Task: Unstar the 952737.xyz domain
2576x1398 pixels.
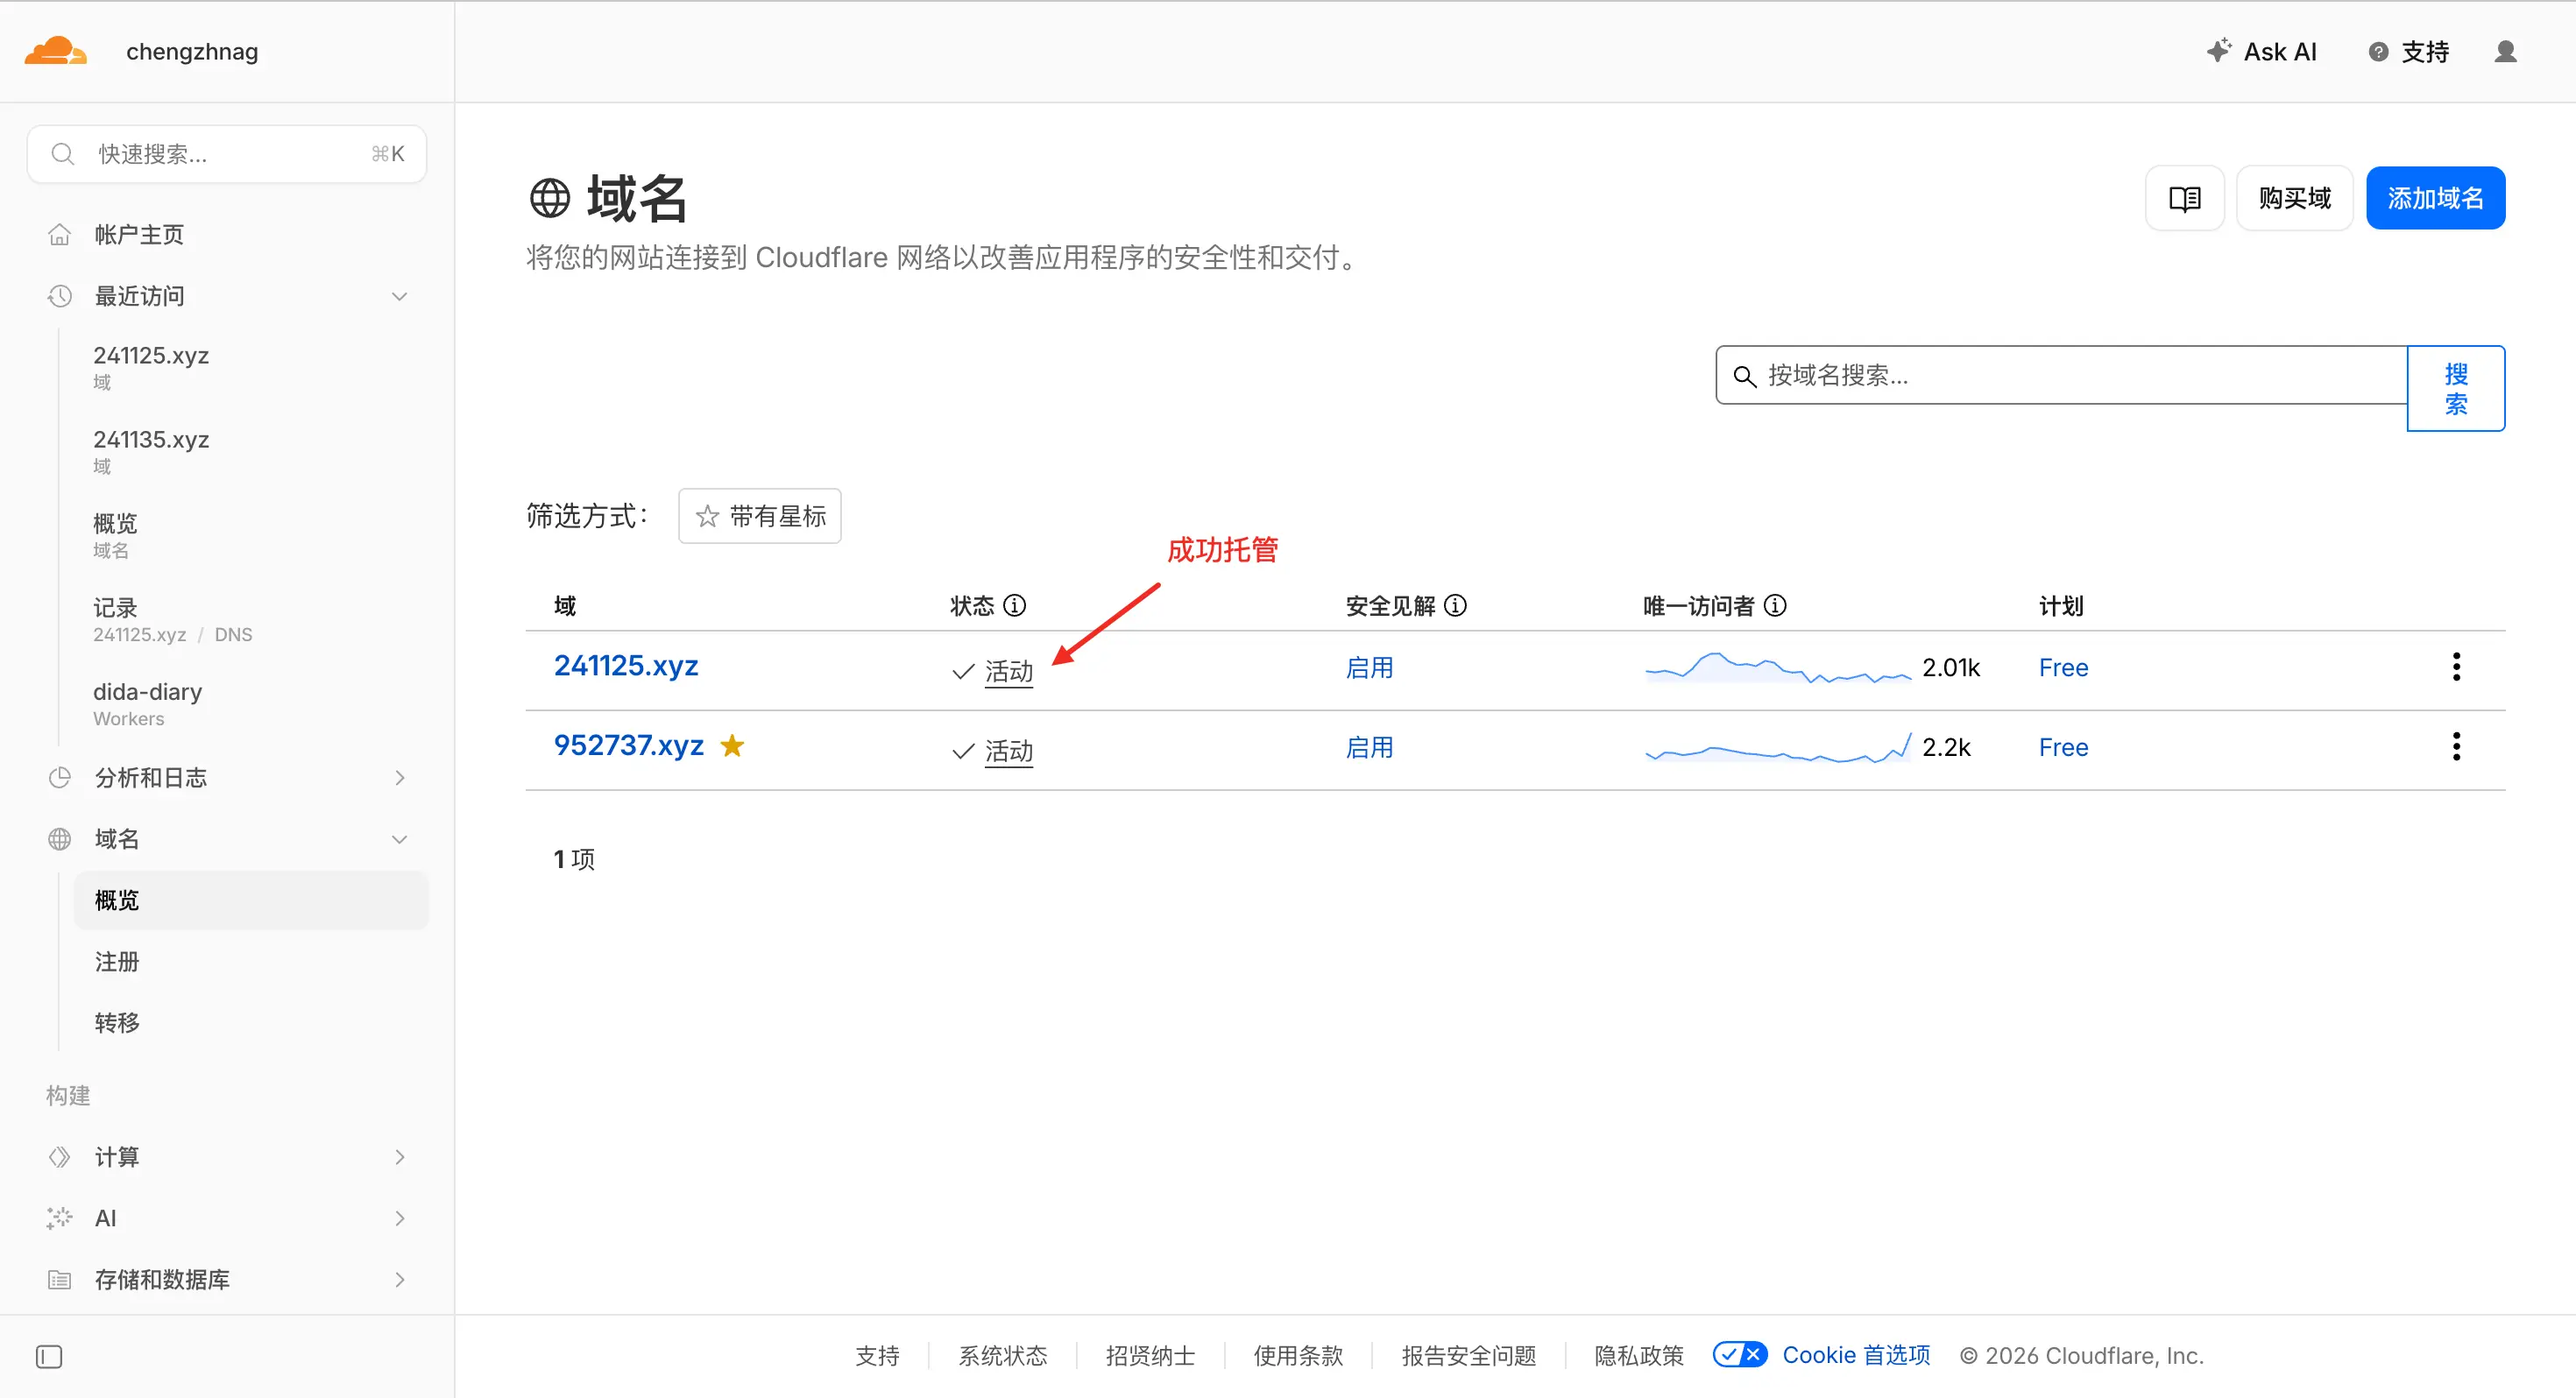Action: click(732, 746)
